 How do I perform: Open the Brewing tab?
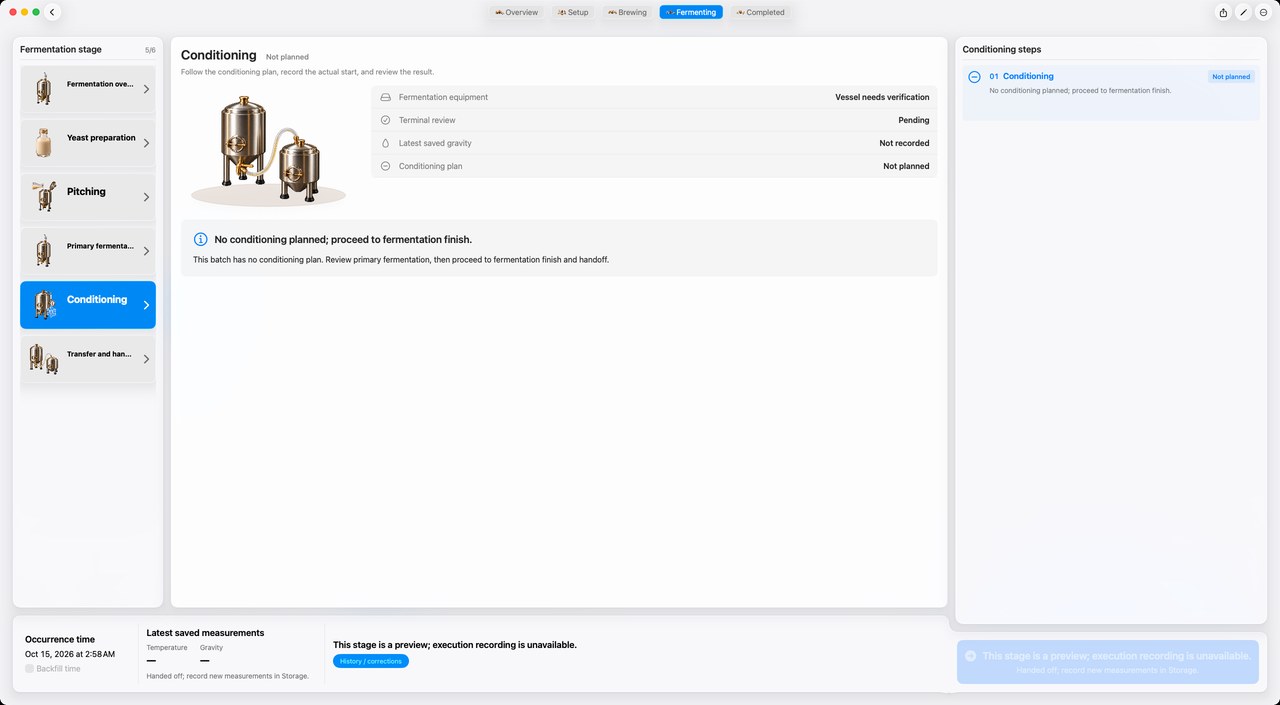627,12
